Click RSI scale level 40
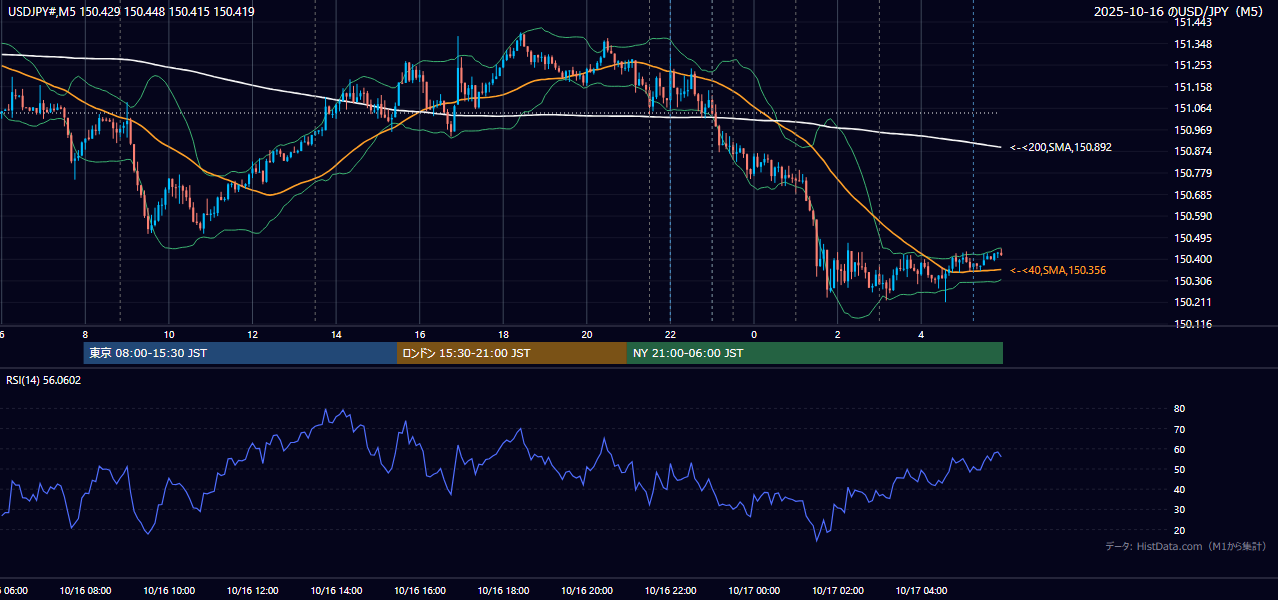Image resolution: width=1278 pixels, height=600 pixels. pyautogui.click(x=1180, y=489)
